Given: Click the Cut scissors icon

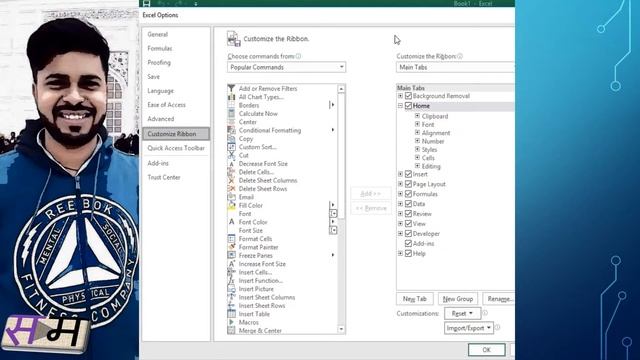Looking at the screenshot, I should (231, 155).
